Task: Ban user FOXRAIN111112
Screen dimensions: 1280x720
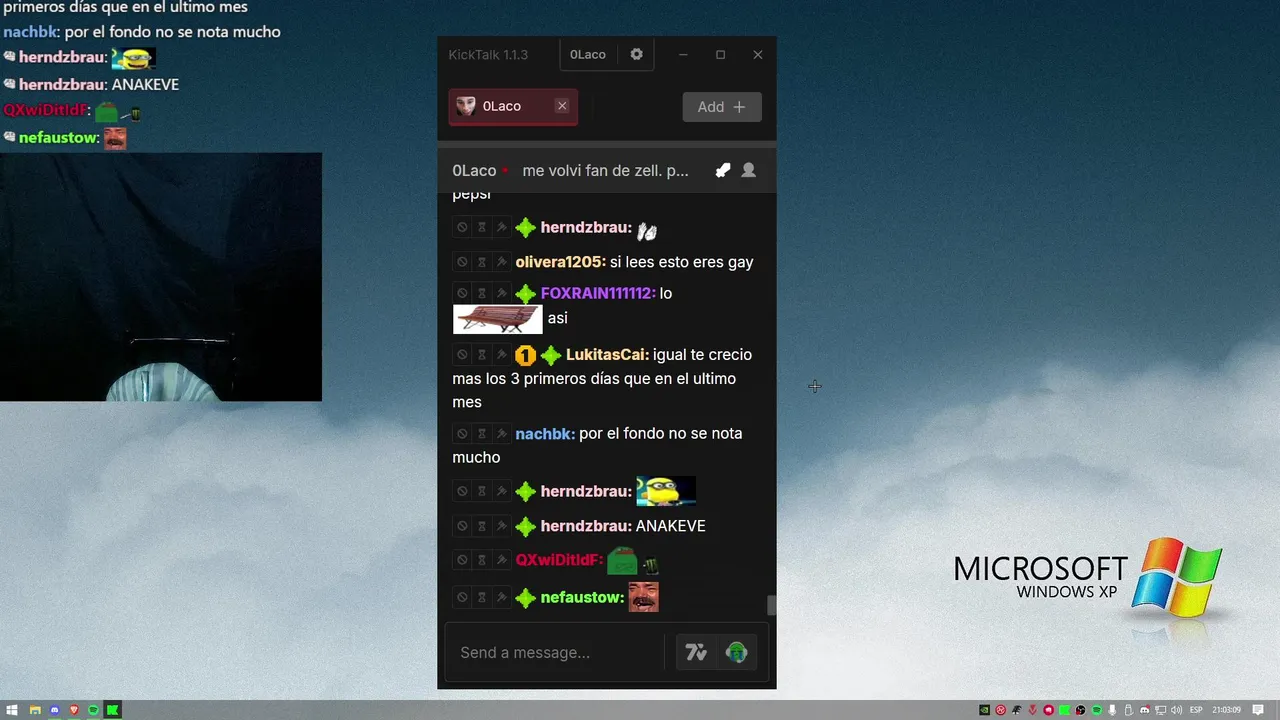Action: pos(462,293)
